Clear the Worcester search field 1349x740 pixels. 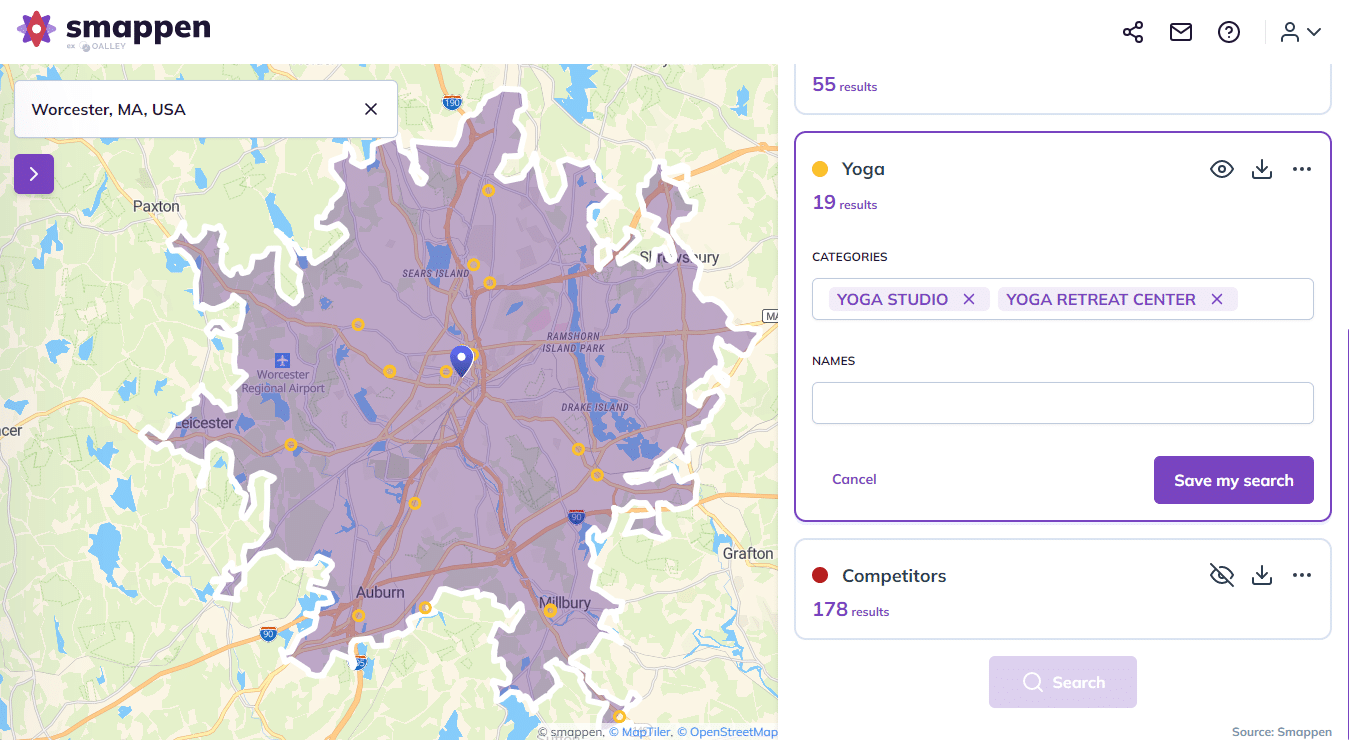370,108
